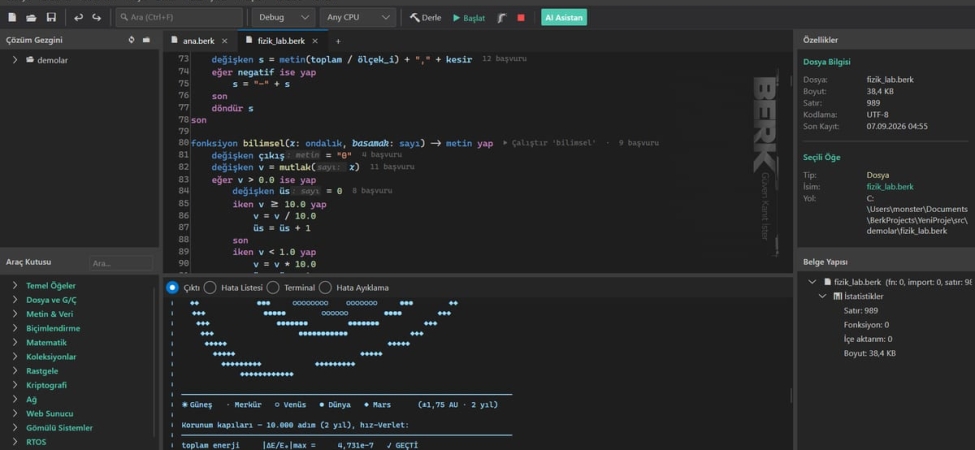Open the 12 başvuru references link

505,60
